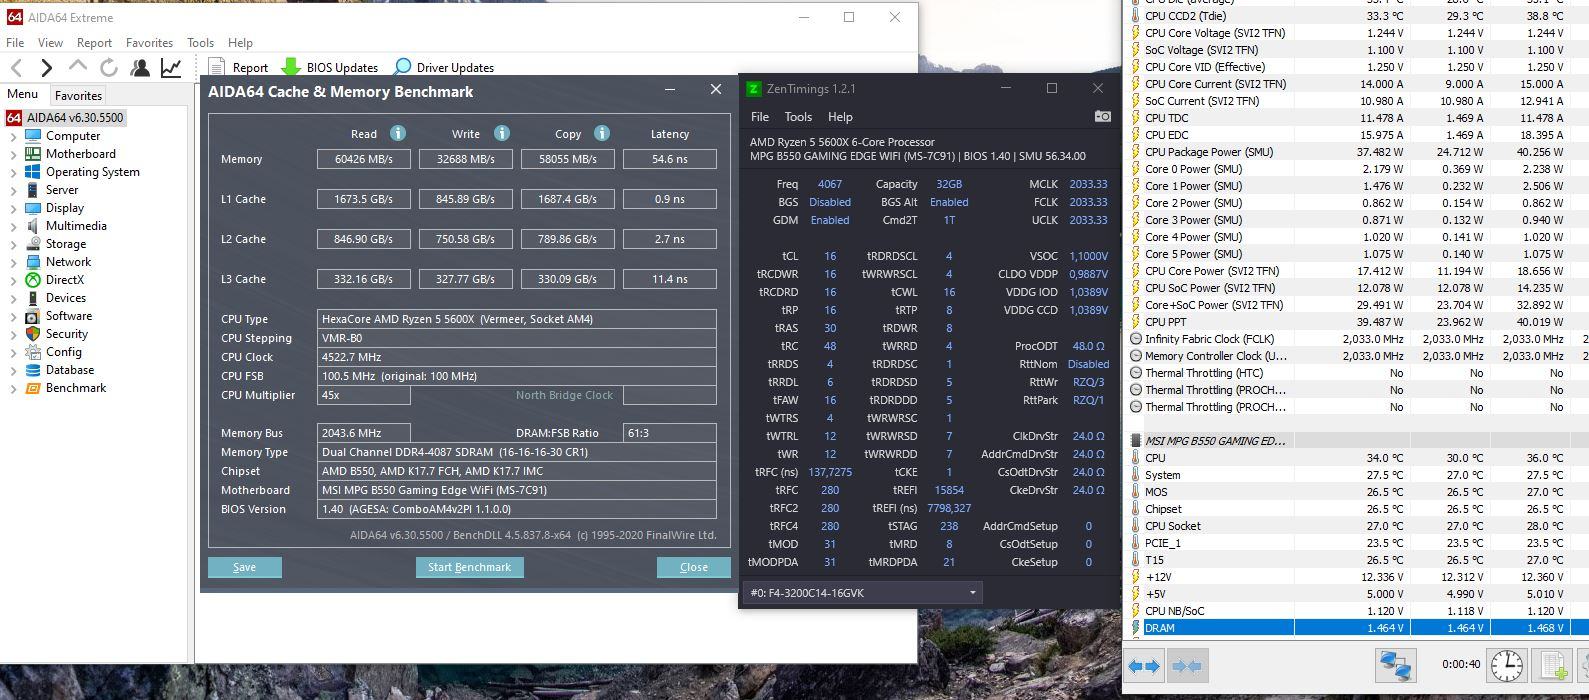Select the CPU PPT sensor row
Viewport: 1589px width, 700px height.
coord(1355,322)
